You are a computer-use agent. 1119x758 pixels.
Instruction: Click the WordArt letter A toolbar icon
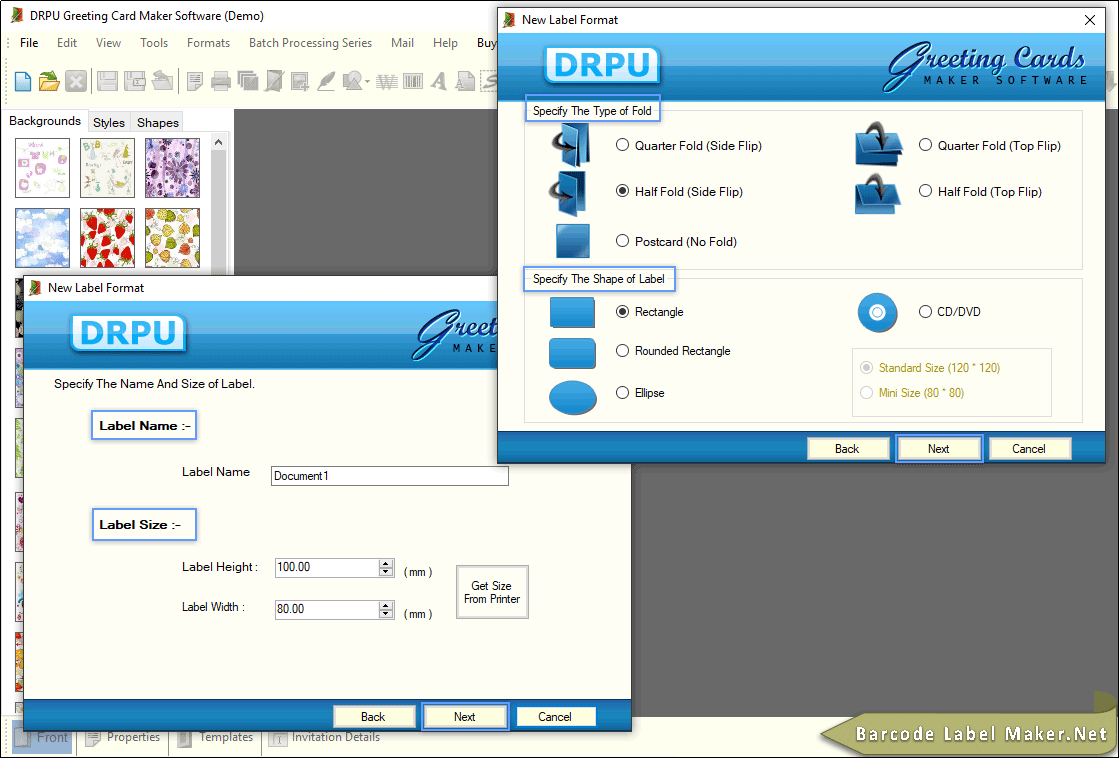tap(439, 81)
